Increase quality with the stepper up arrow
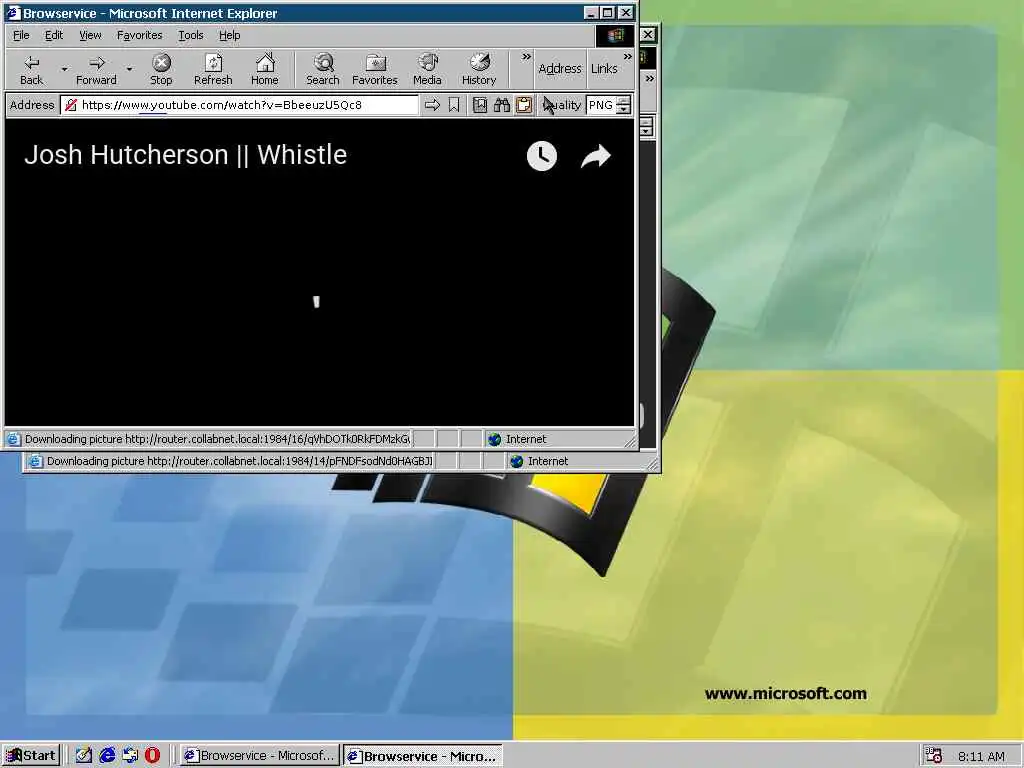The height and width of the screenshot is (768, 1024). [x=624, y=100]
